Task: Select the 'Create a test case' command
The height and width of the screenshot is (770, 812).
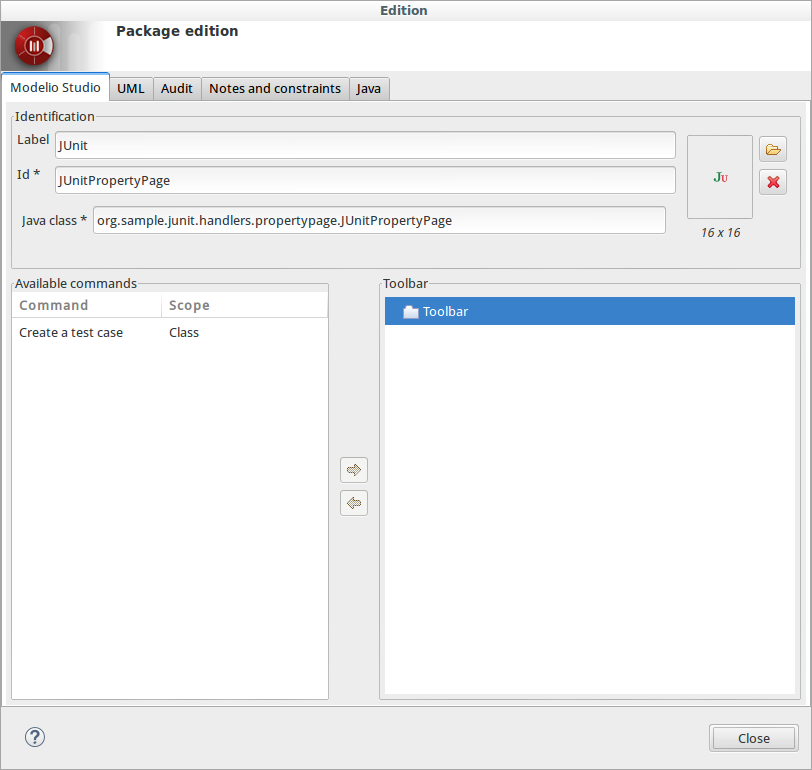Action: tap(71, 332)
